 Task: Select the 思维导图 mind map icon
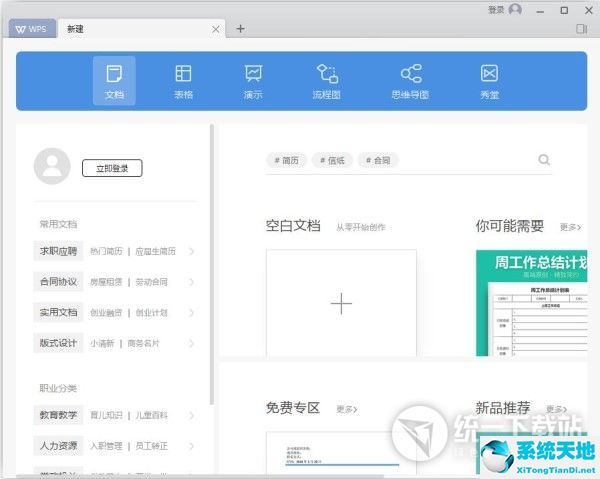pyautogui.click(x=410, y=81)
